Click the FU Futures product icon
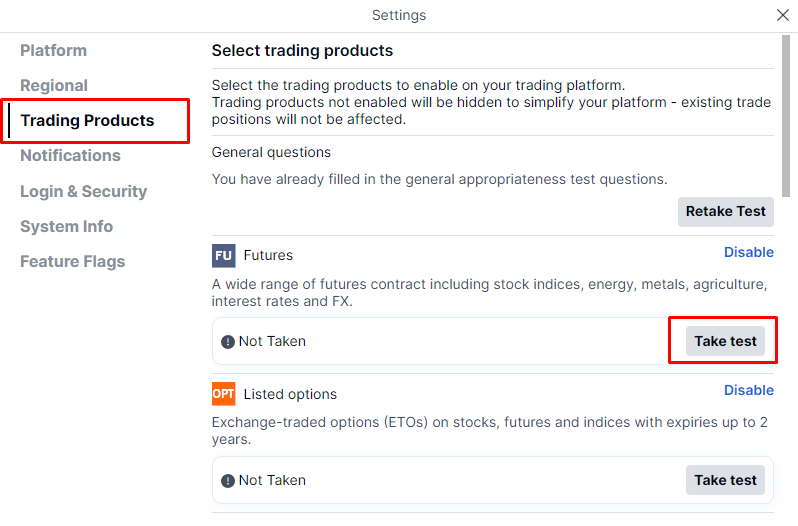Viewport: 798px width, 526px height. click(x=223, y=255)
